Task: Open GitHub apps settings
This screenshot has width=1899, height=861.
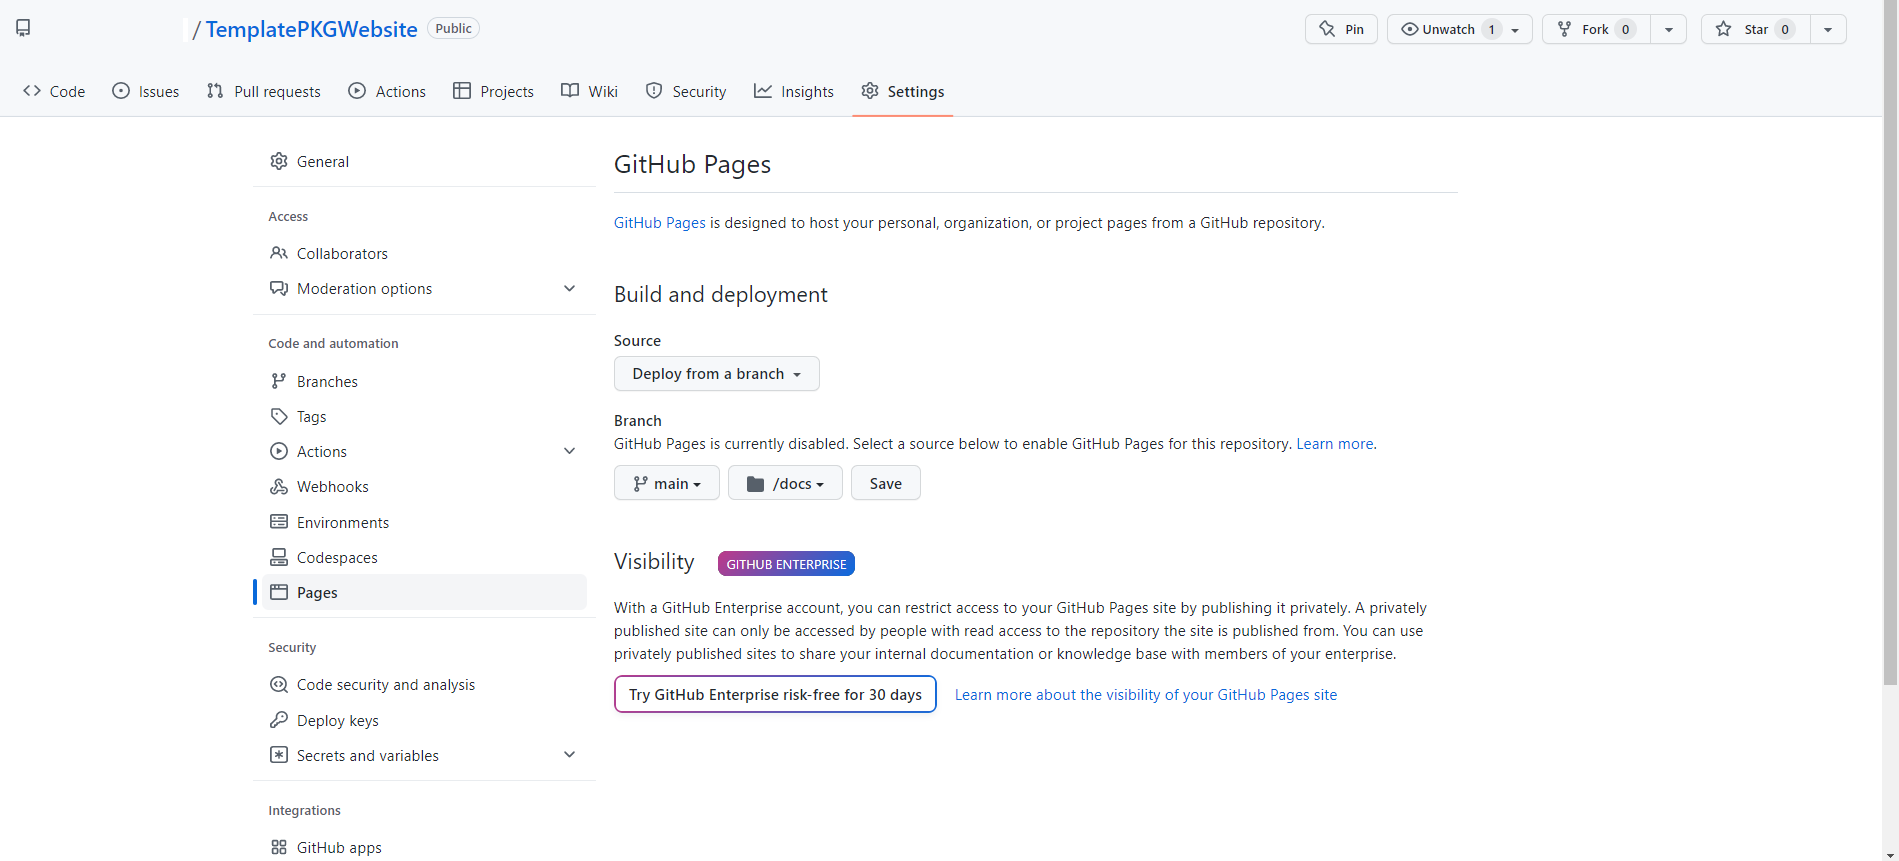Action: point(424,847)
